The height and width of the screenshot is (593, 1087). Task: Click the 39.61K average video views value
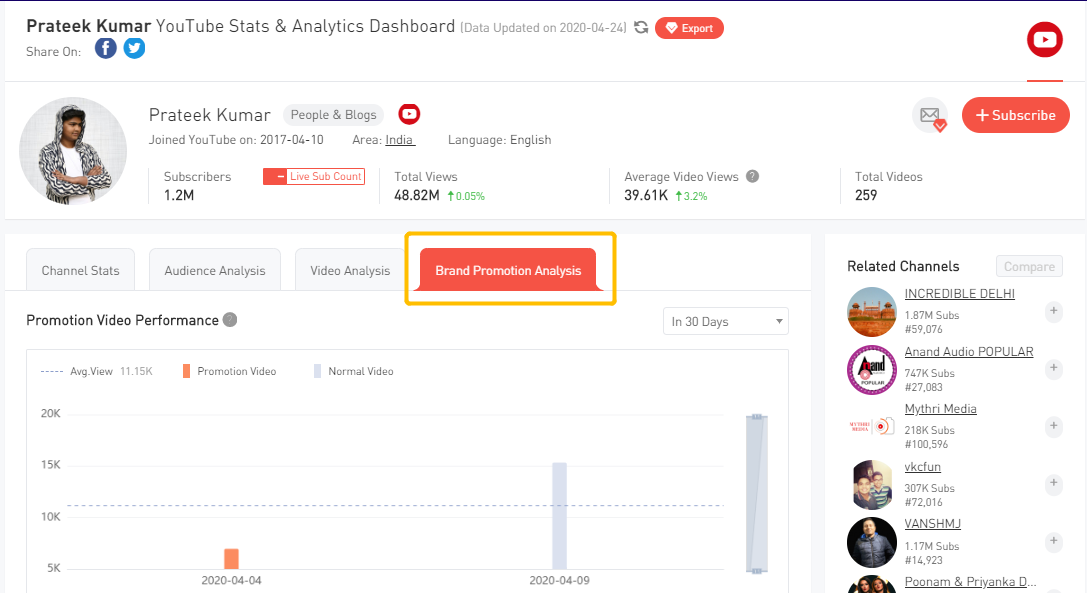[x=646, y=196]
